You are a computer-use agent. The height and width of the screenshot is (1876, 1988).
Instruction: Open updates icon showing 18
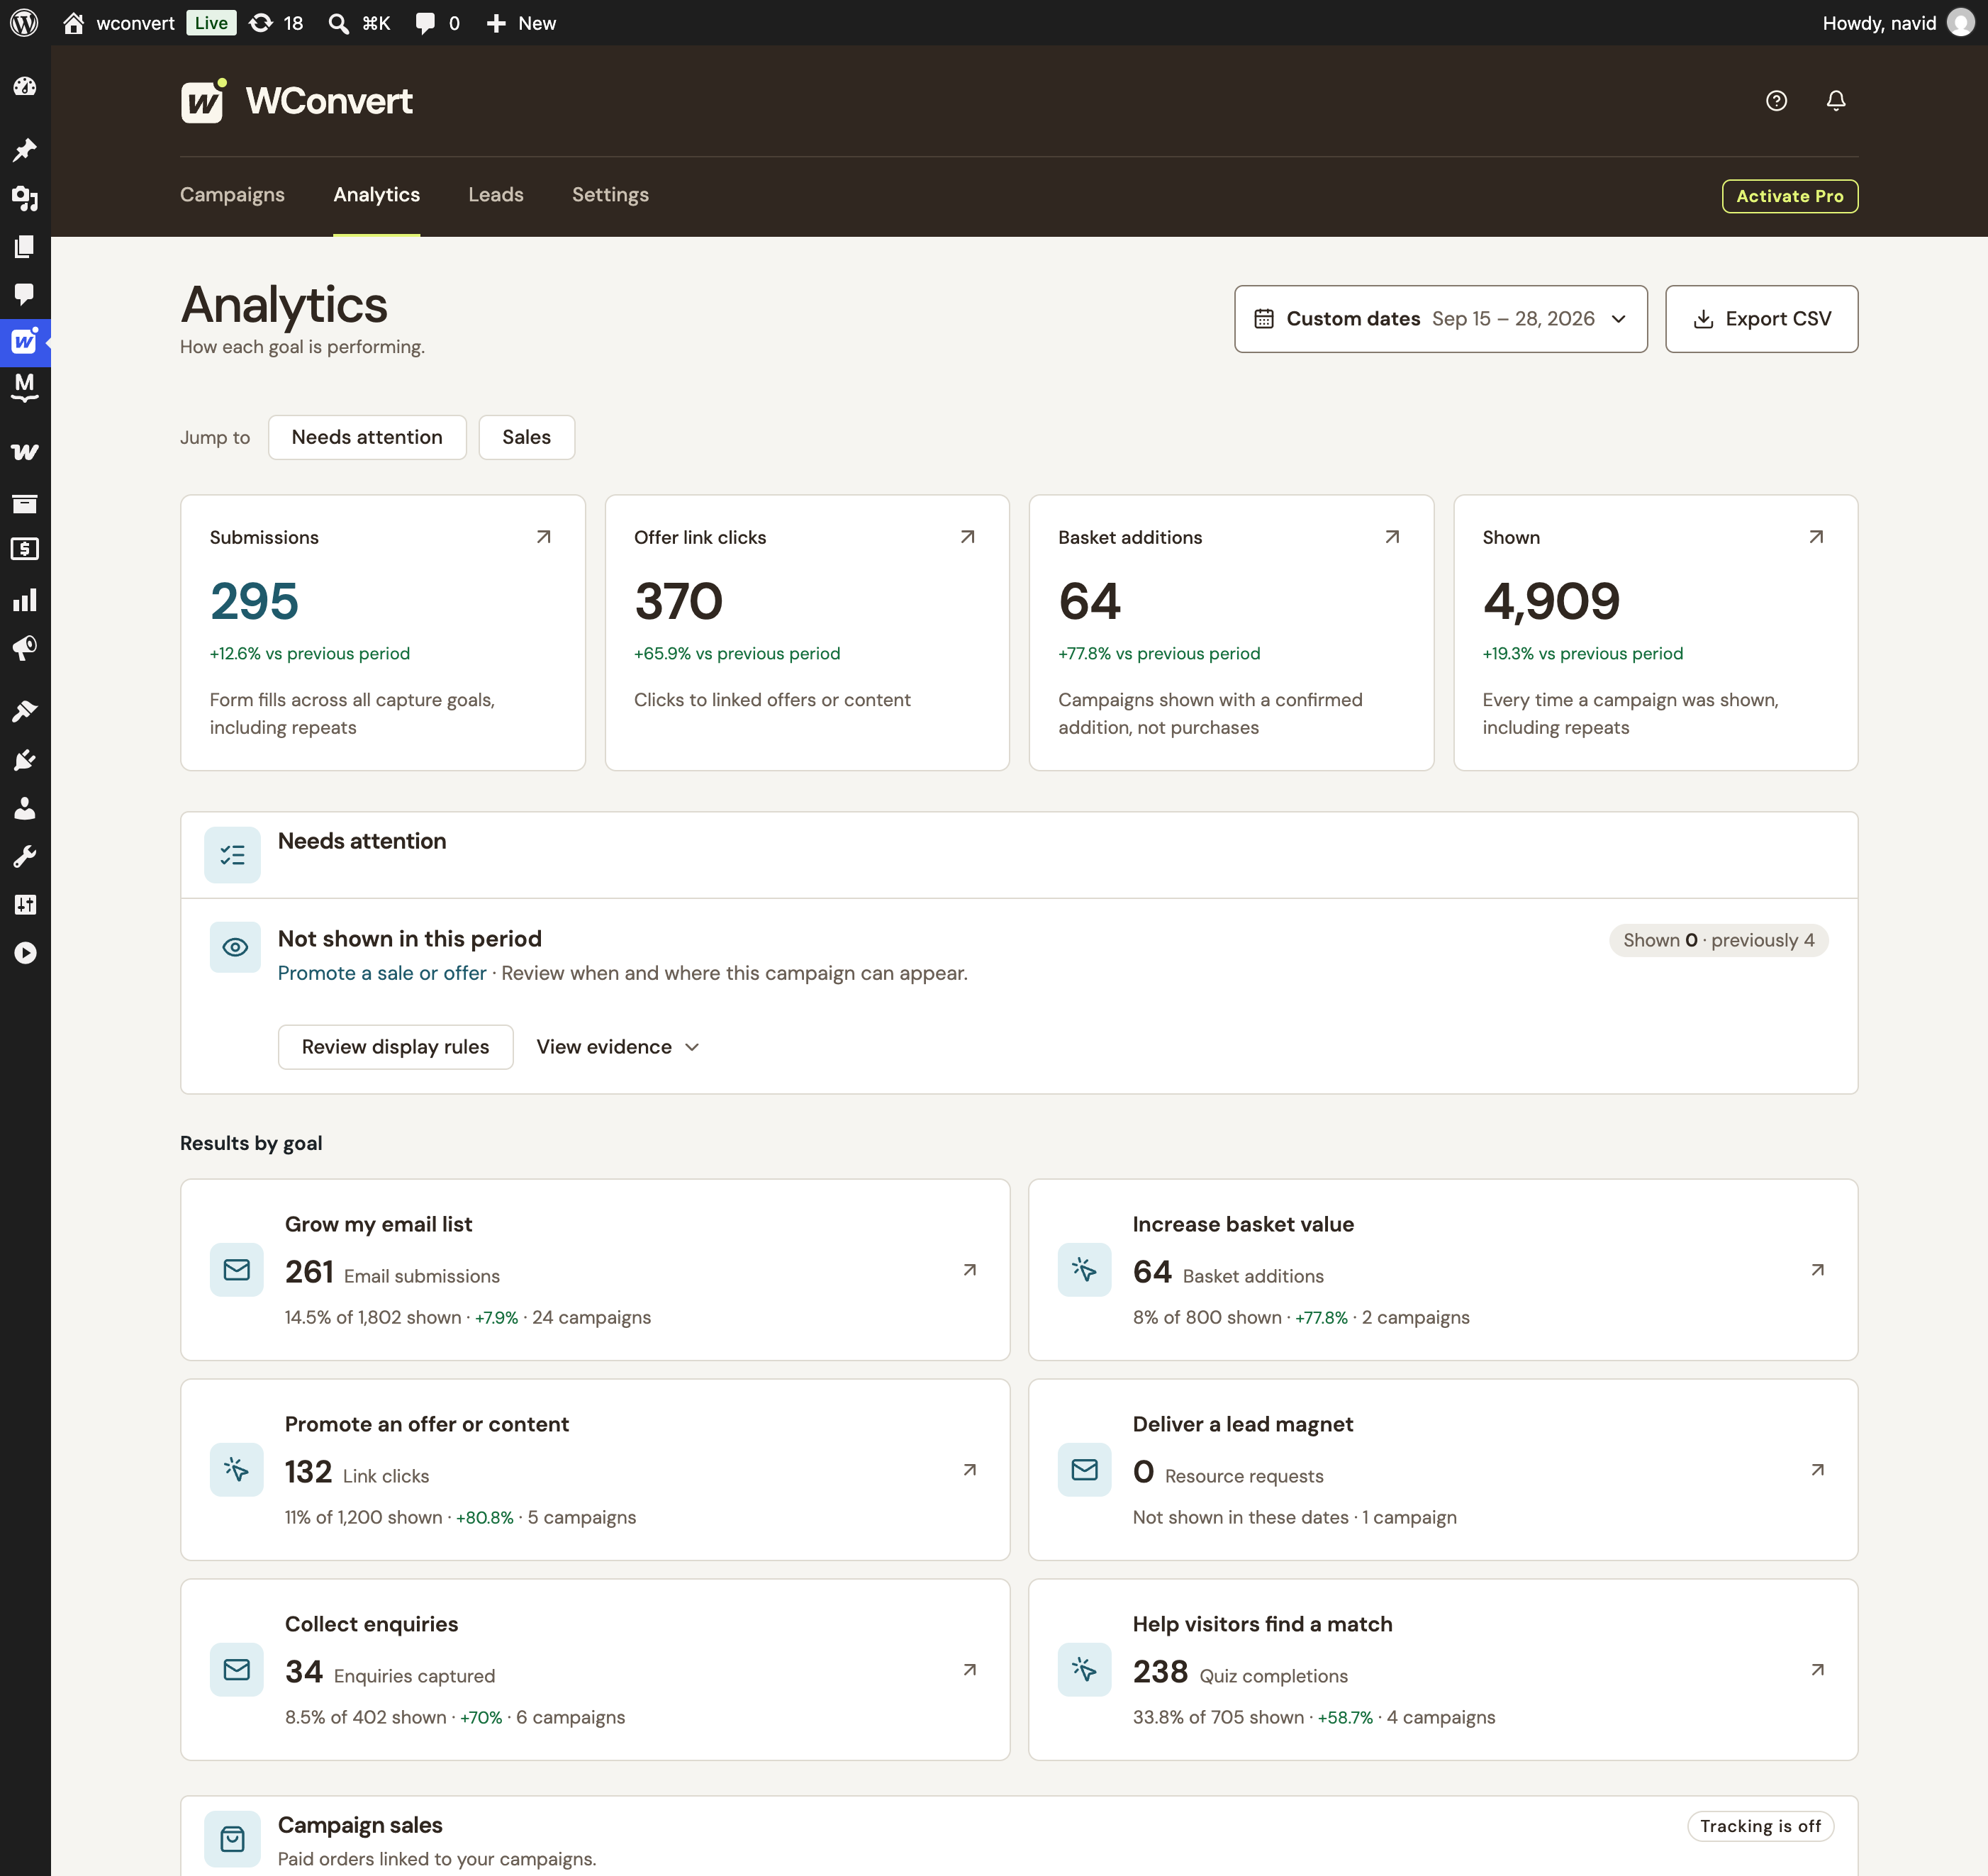[x=276, y=23]
